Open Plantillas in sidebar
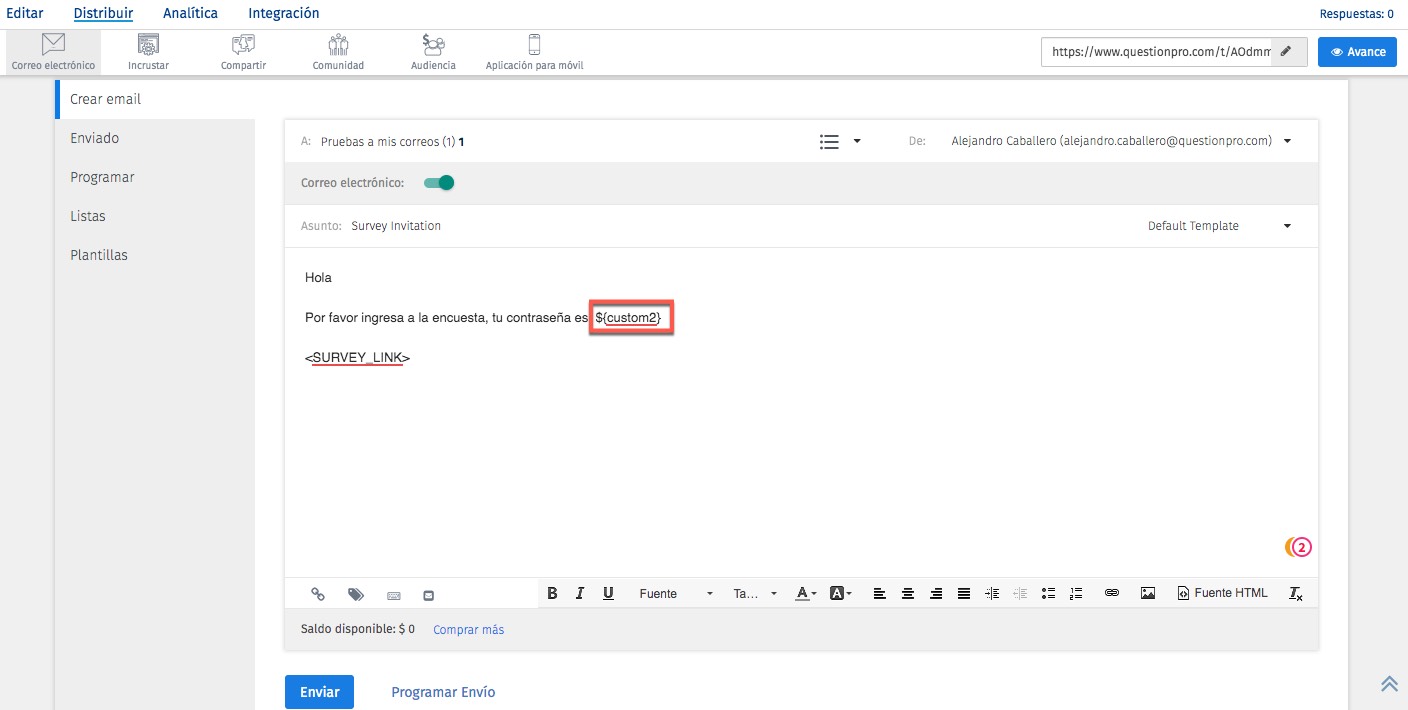Viewport: 1408px width, 710px height. pyautogui.click(x=155, y=255)
